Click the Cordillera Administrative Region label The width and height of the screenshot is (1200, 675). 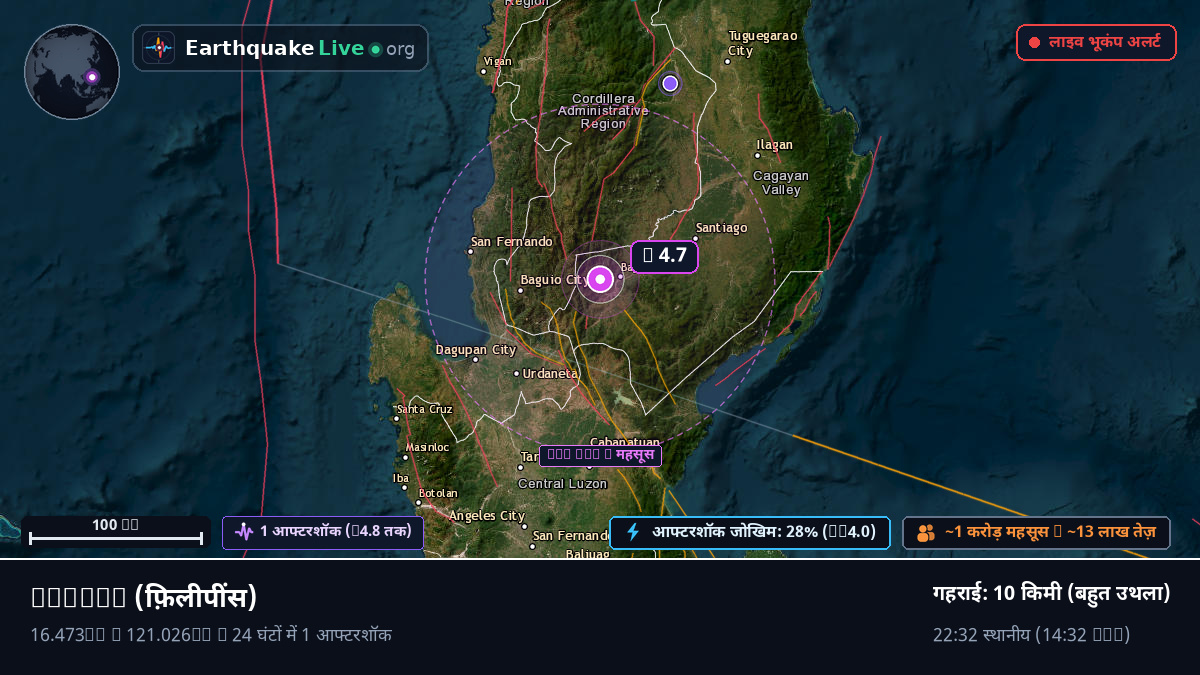pos(603,111)
